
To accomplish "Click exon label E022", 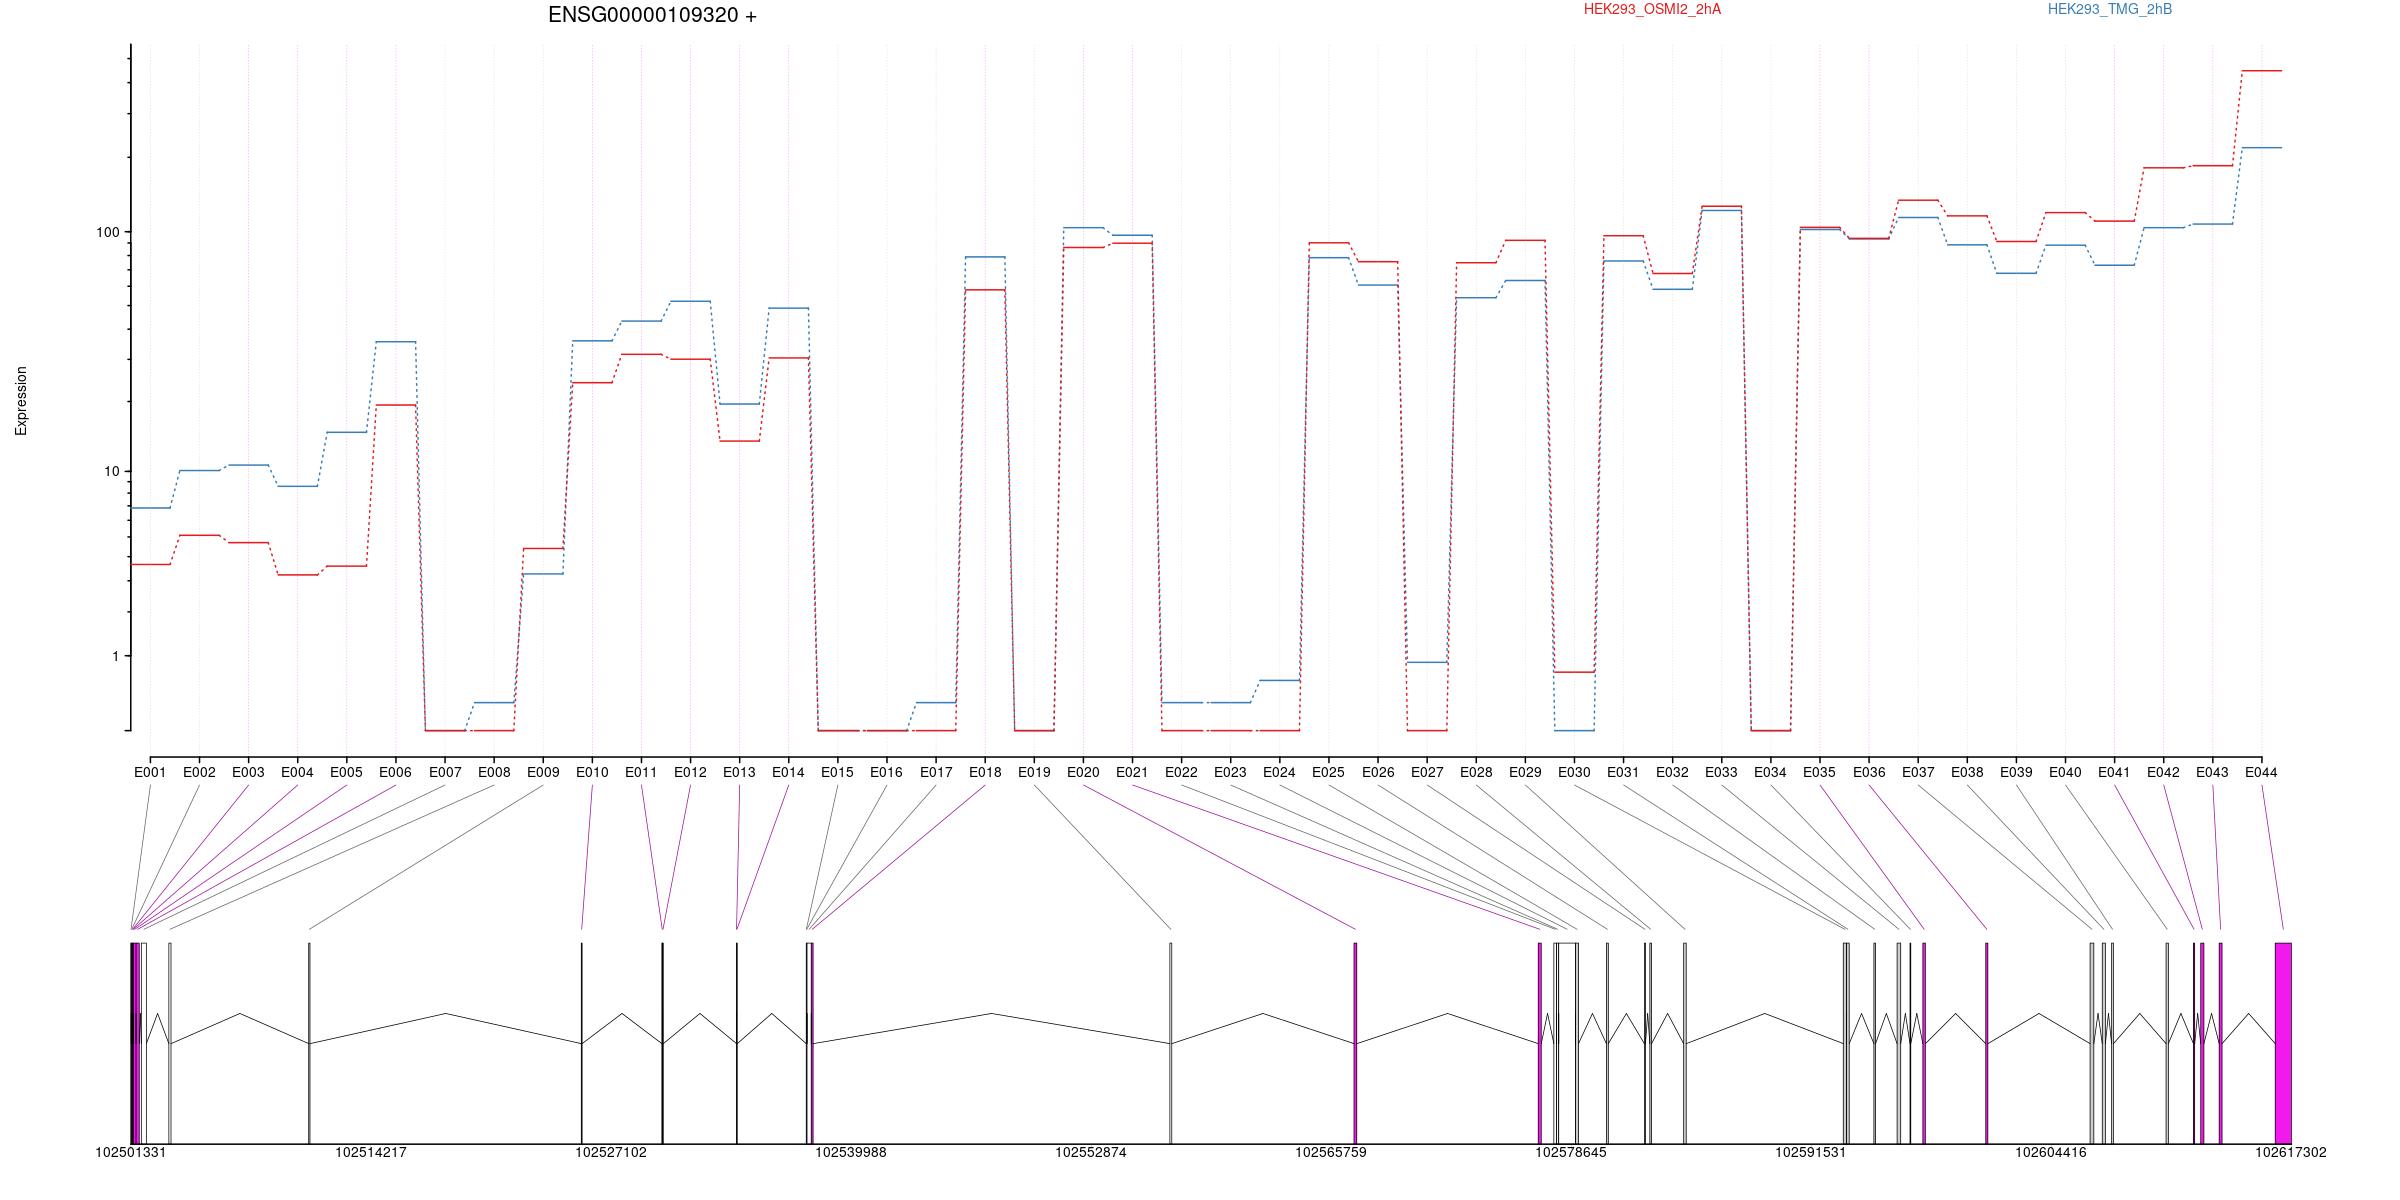I will pyautogui.click(x=1181, y=772).
